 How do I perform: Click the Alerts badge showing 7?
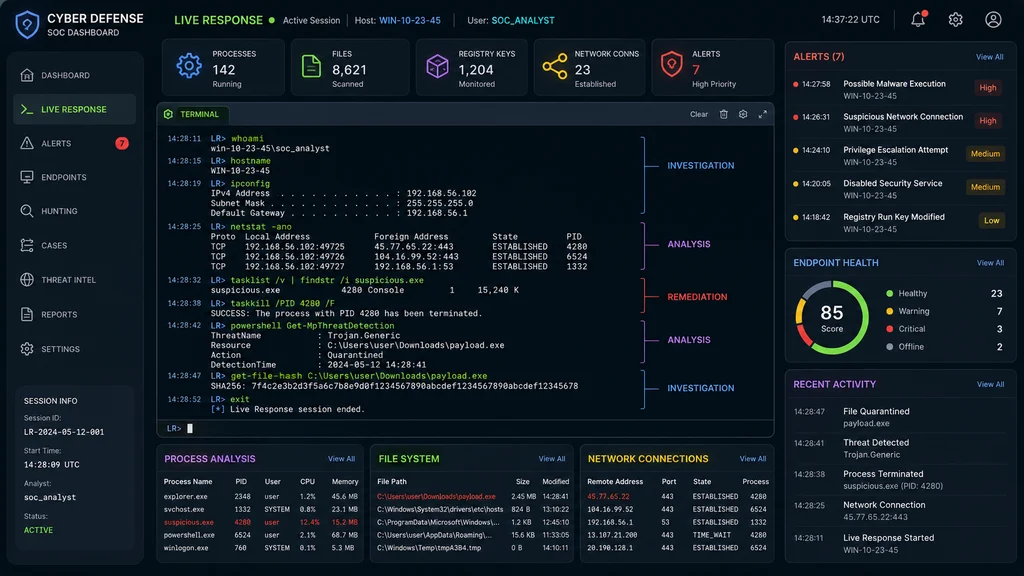point(122,143)
